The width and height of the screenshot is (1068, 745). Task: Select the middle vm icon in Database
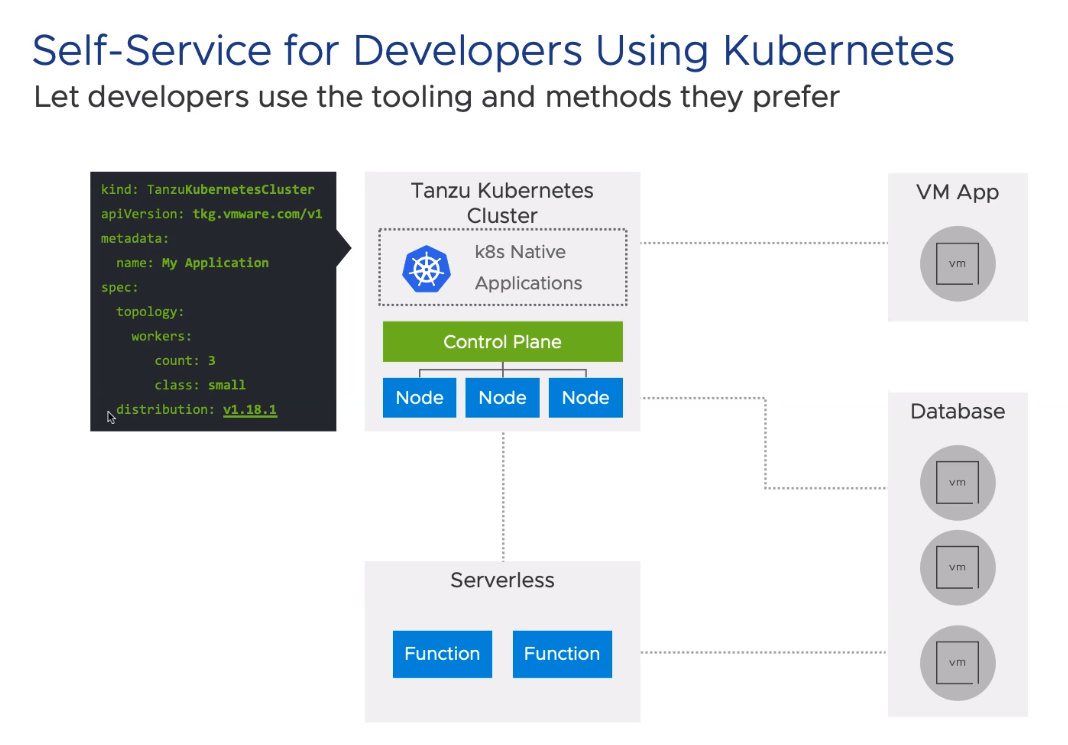tap(957, 567)
